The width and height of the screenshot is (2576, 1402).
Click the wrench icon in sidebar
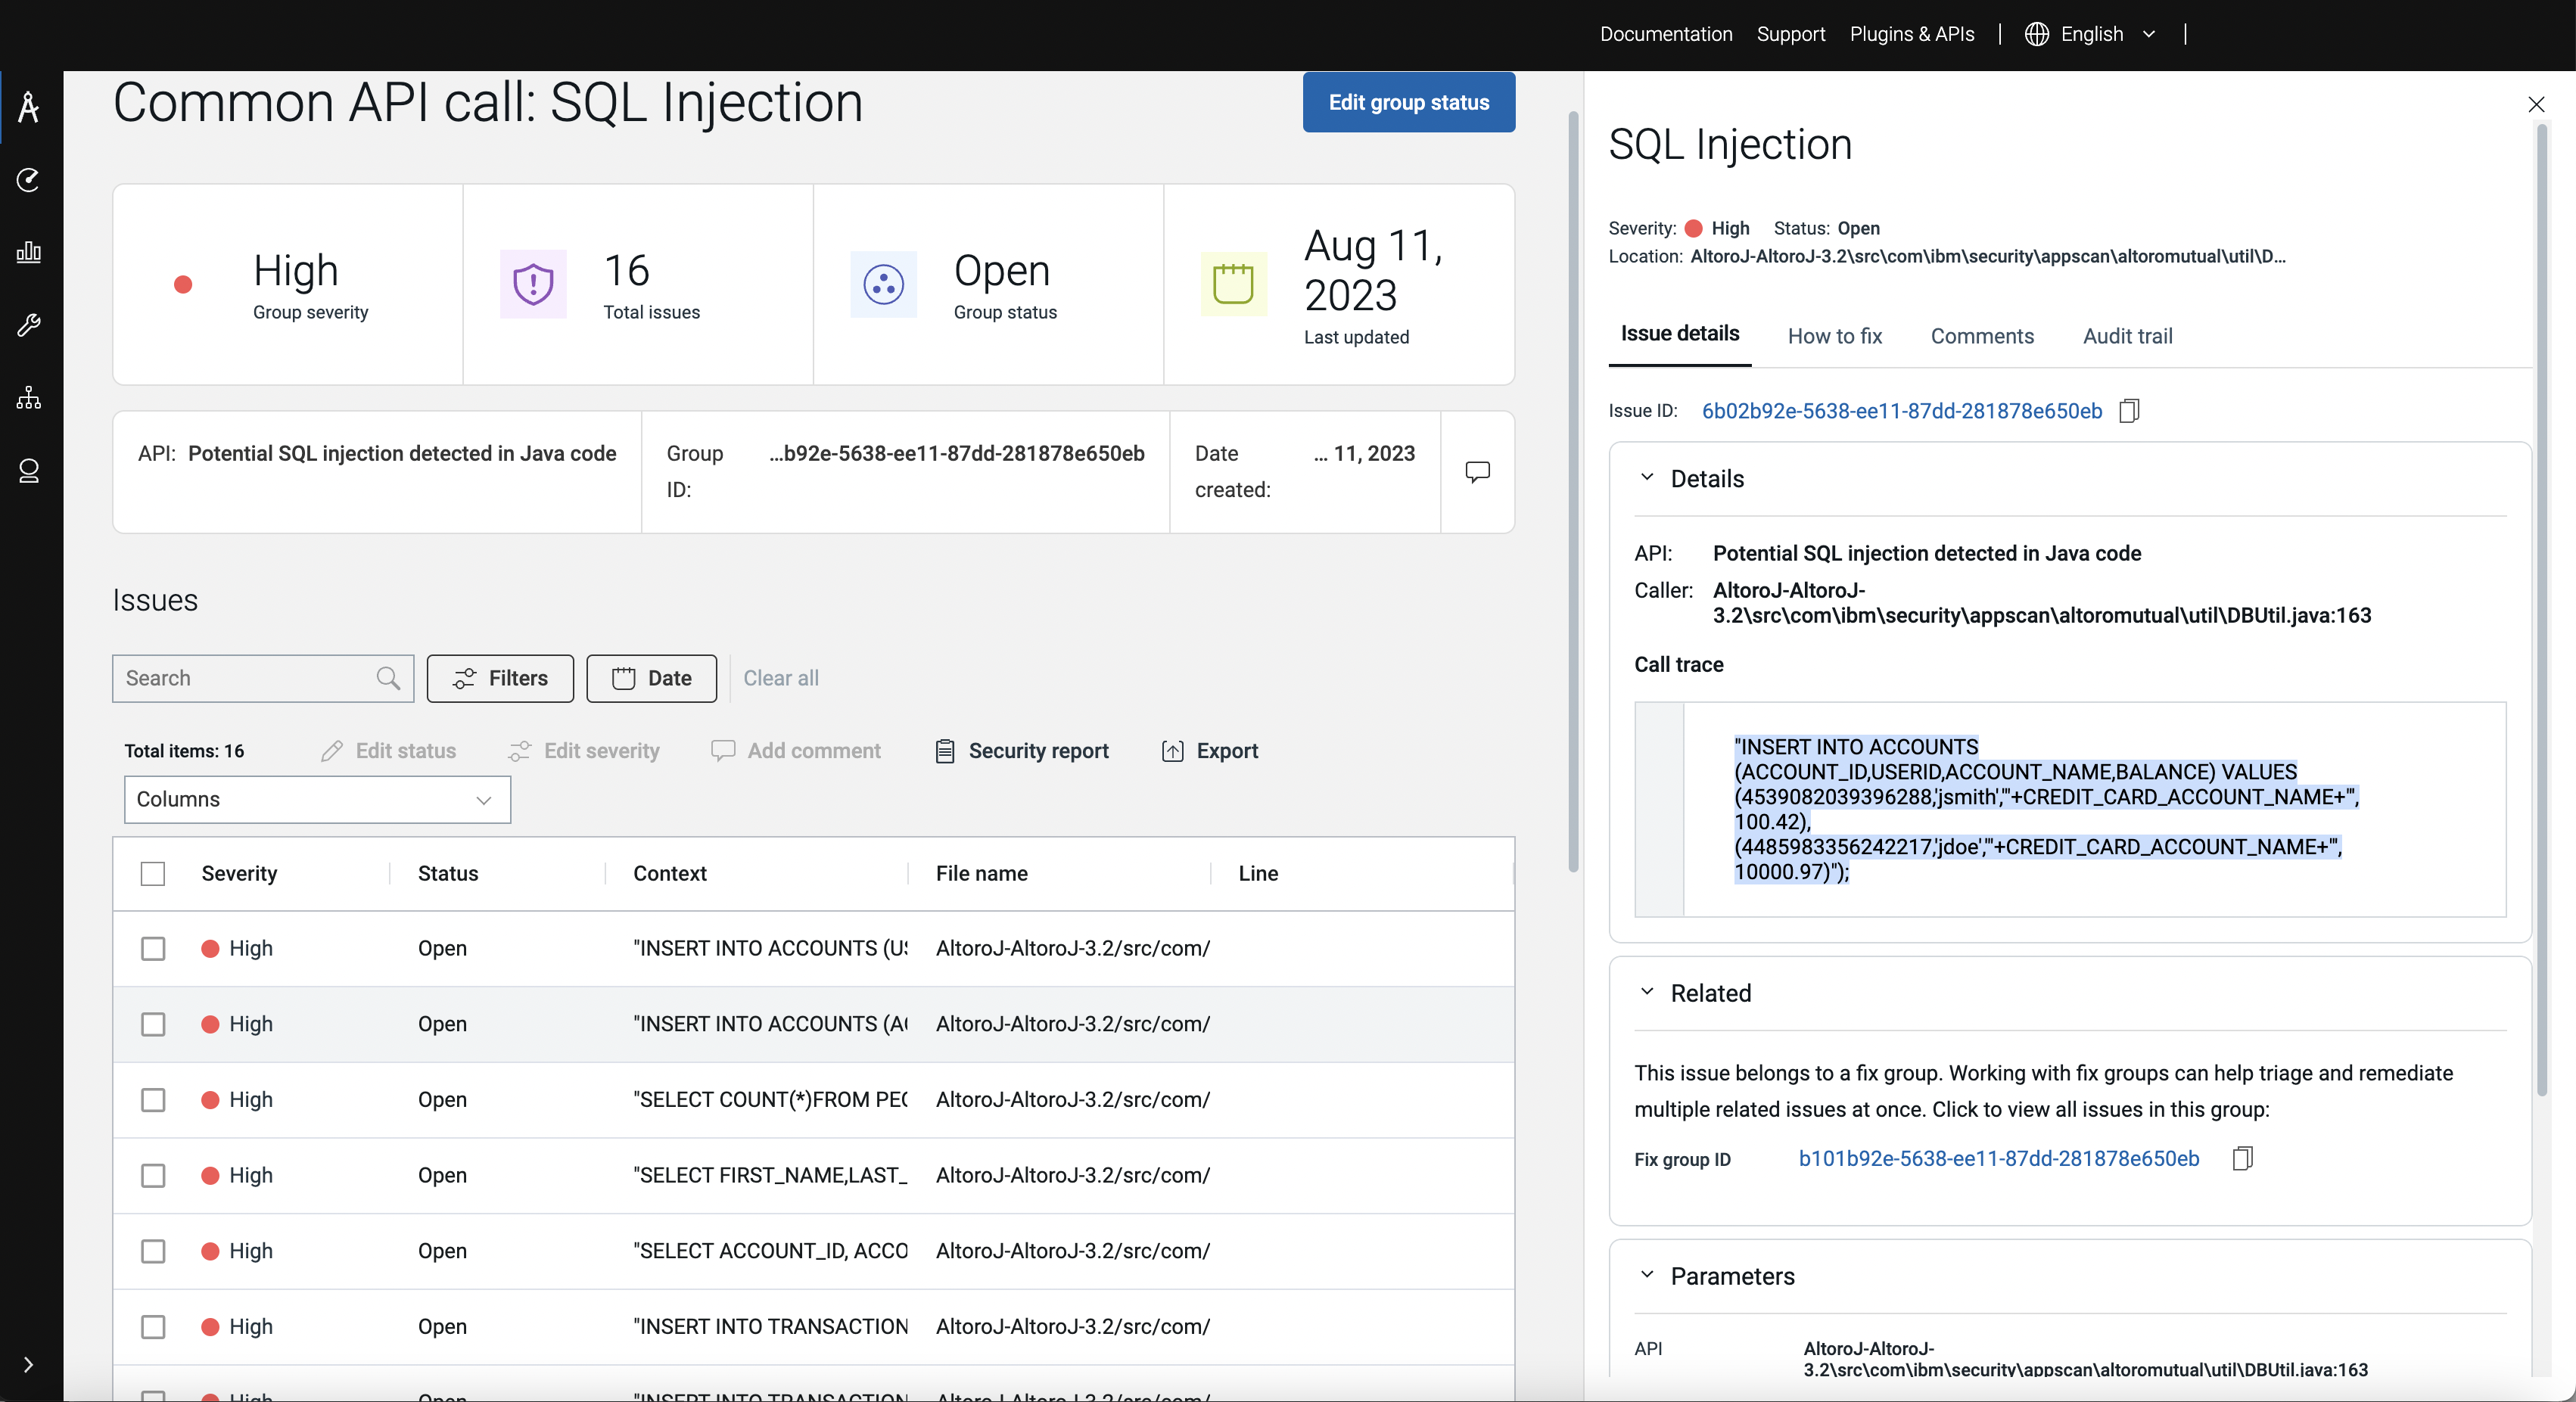coord(29,325)
